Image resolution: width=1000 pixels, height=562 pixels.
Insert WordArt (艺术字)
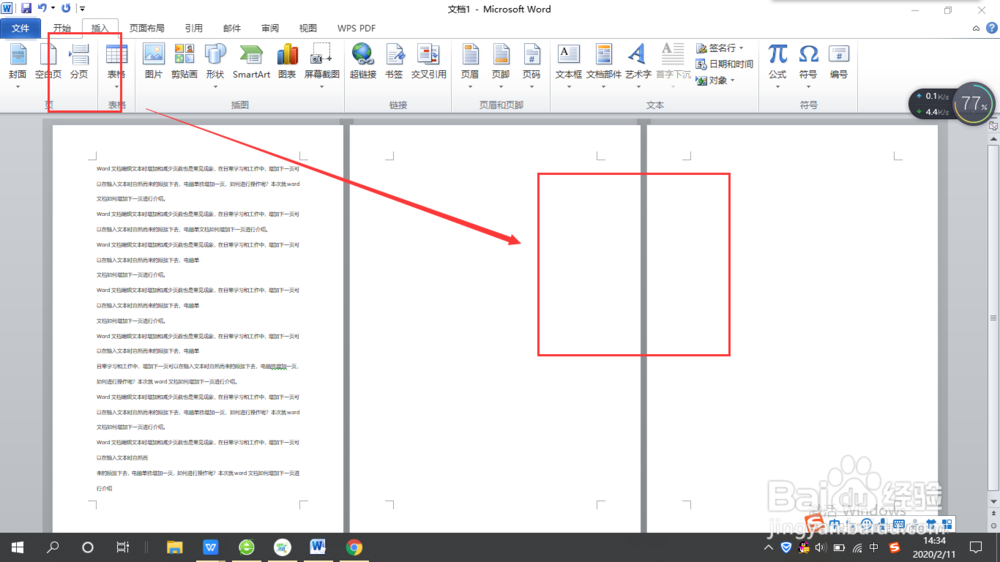pyautogui.click(x=638, y=63)
